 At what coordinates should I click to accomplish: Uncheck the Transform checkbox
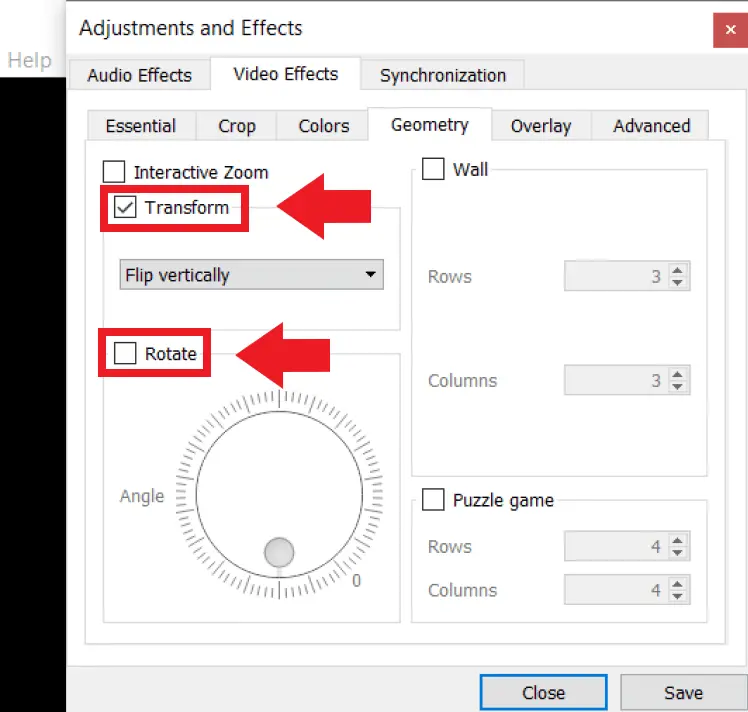coord(125,207)
